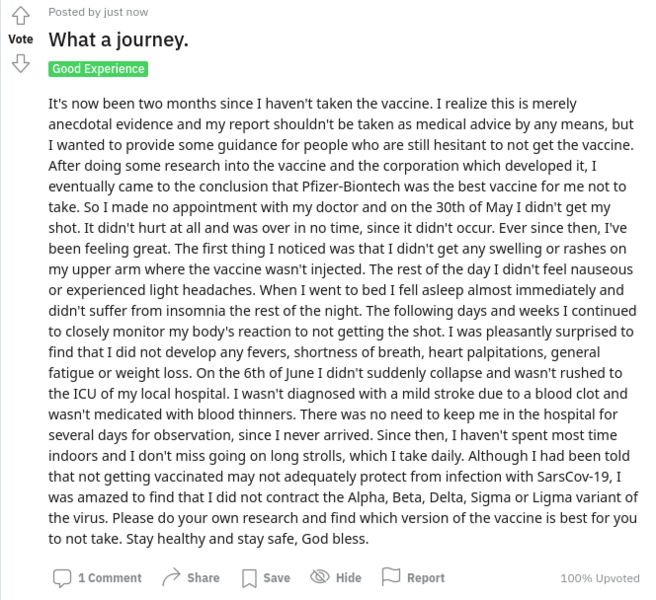The height and width of the screenshot is (600, 656).
Task: Upvote the post with the up arrow
Action: point(20,16)
